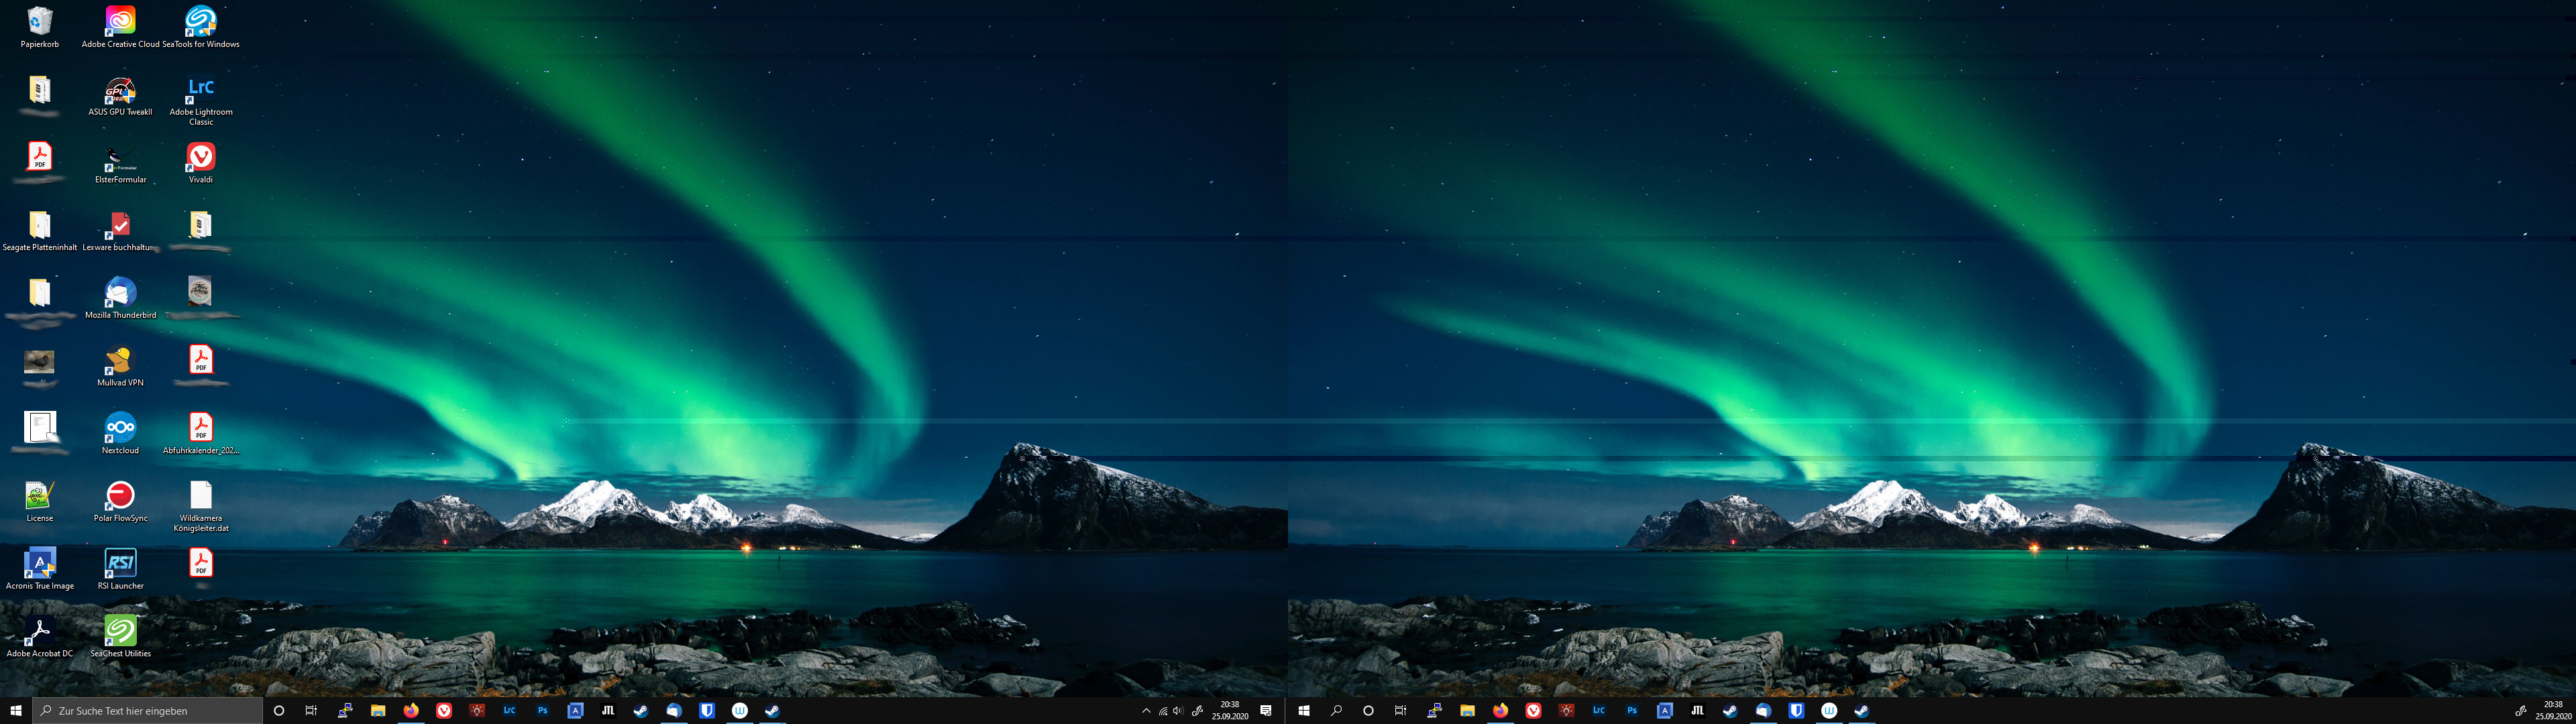Open RSI Launcher desktop shortcut
The width and height of the screenshot is (2576, 724).
(120, 564)
